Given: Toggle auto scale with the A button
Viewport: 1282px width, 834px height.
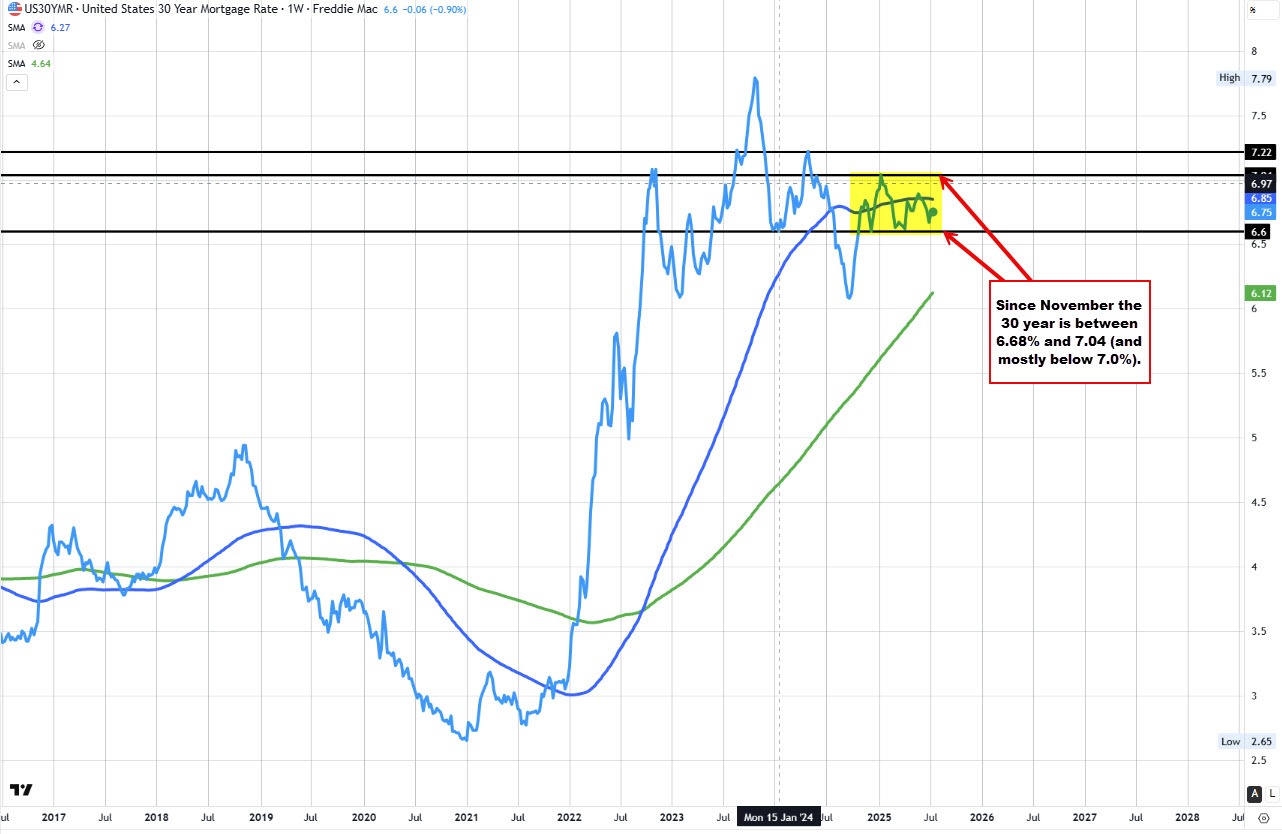Looking at the screenshot, I should click(1255, 794).
